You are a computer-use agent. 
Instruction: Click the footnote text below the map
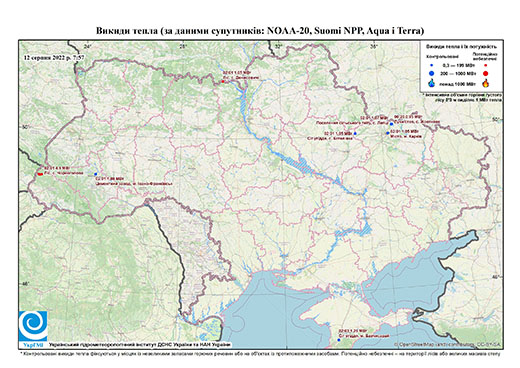(x=260, y=353)
